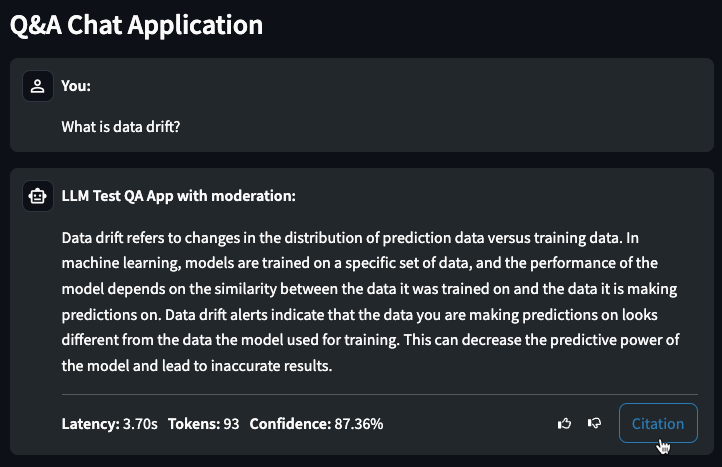
Task: Click the "You:" sender label
Action: point(76,86)
